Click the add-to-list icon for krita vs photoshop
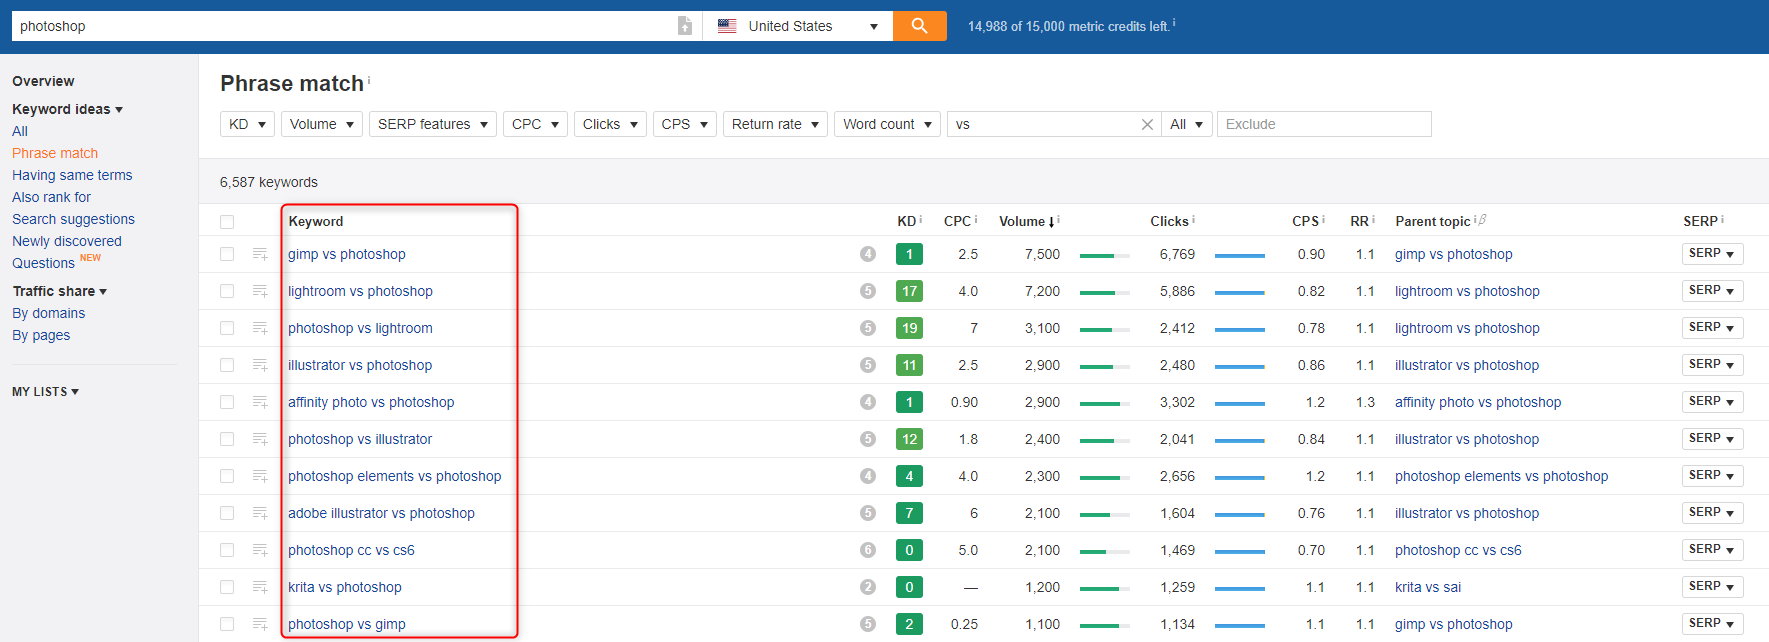The height and width of the screenshot is (642, 1769). click(x=260, y=587)
